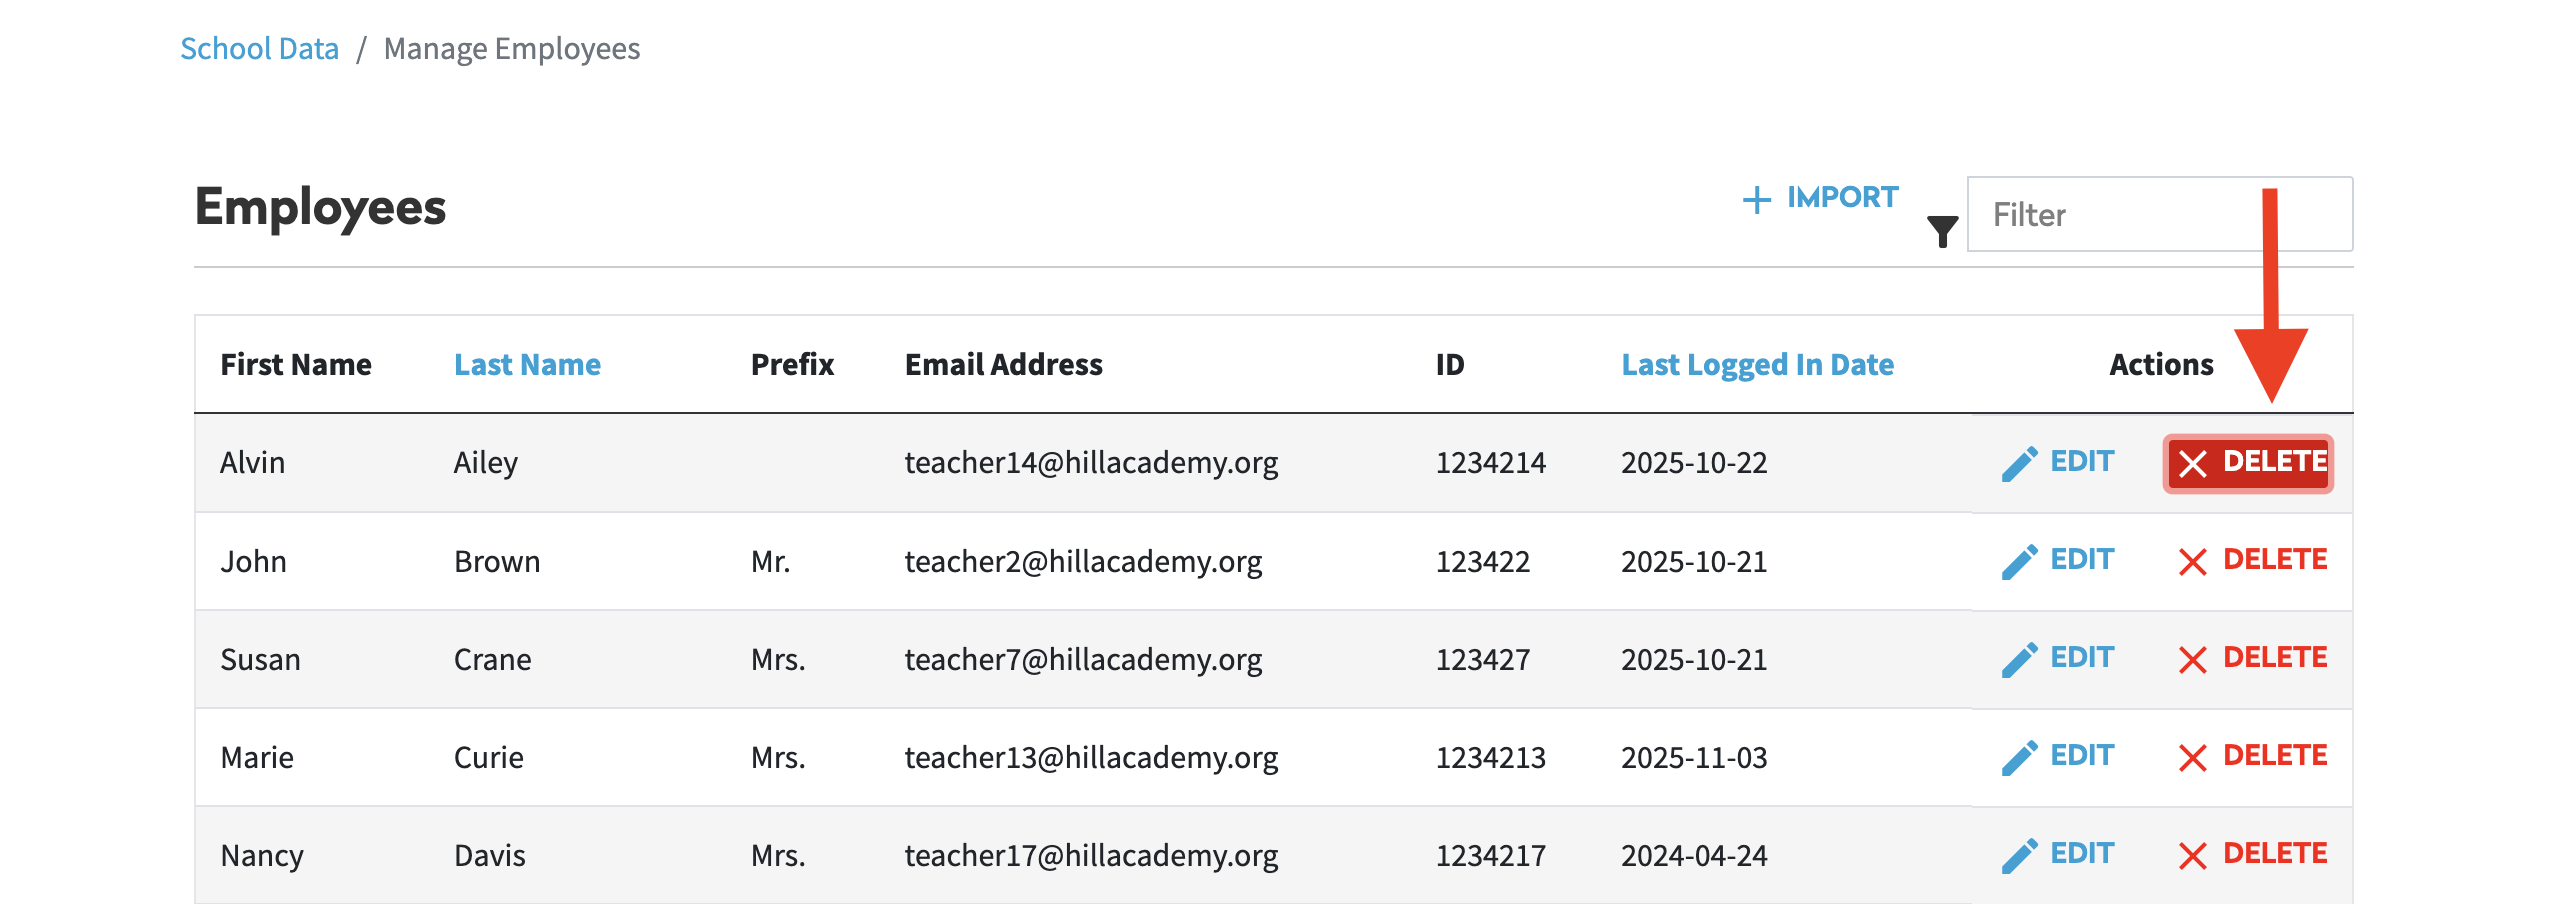Click the pencil icon for Nancy Davis
2556x904 pixels.
2019,856
